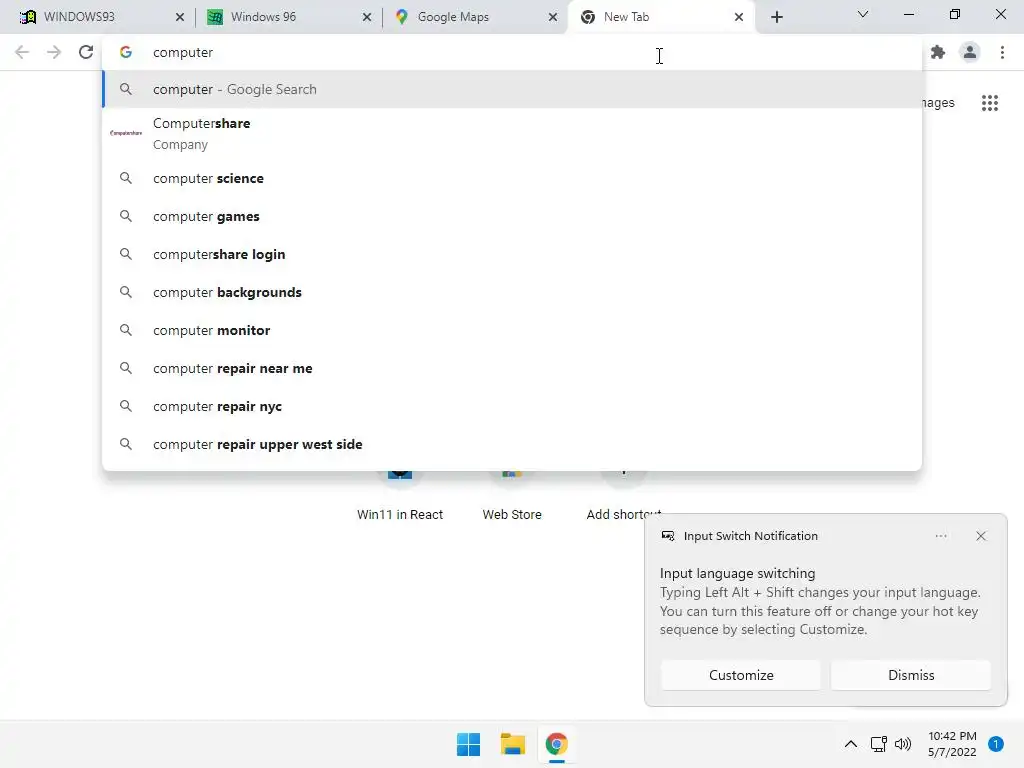Open the network status tray icon
Image resolution: width=1024 pixels, height=768 pixels.
[878, 744]
